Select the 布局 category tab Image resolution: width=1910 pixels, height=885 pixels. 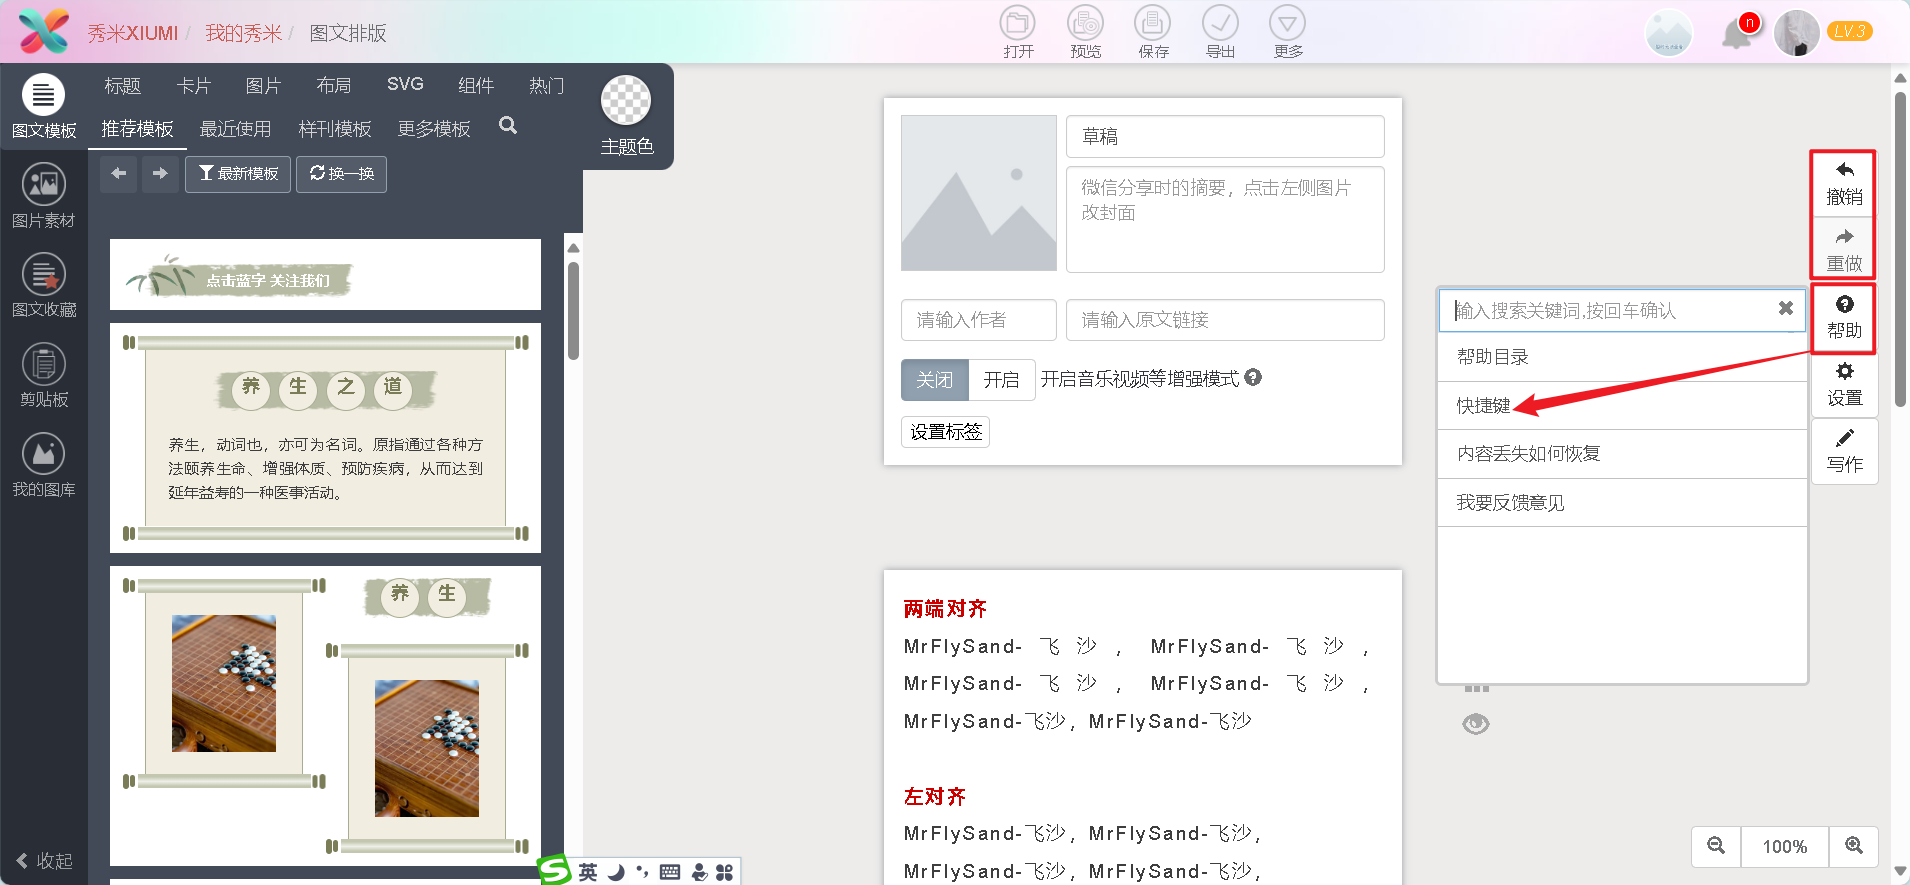[x=333, y=86]
